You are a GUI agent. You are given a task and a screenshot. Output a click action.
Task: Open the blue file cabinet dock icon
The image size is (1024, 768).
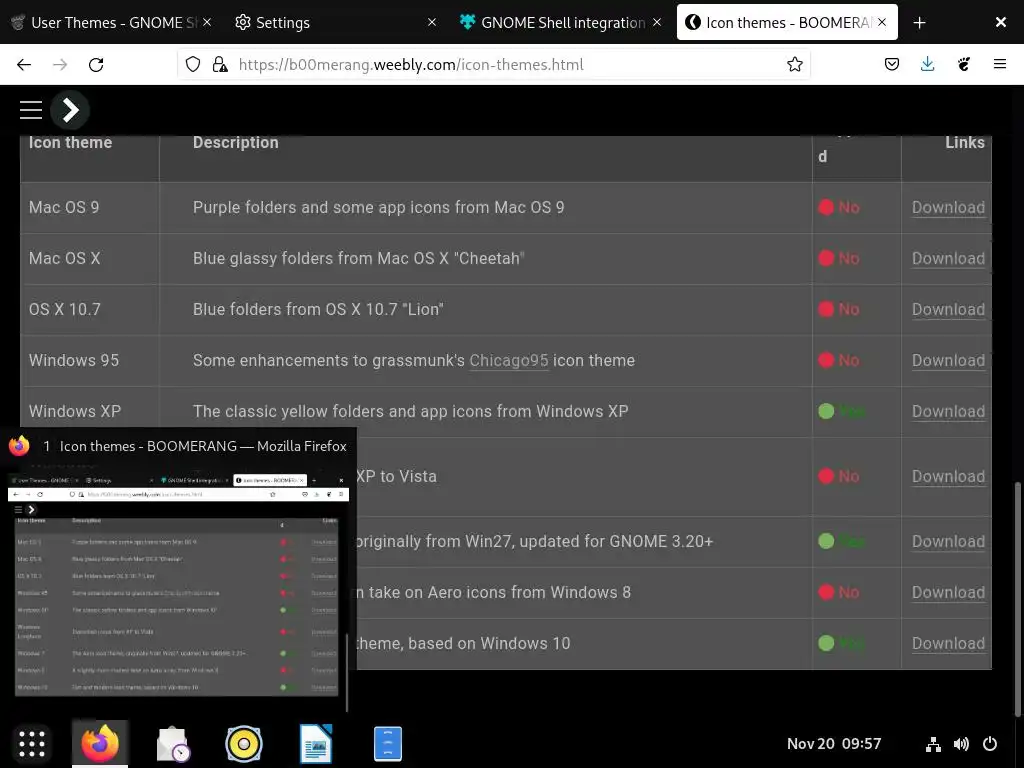(388, 743)
